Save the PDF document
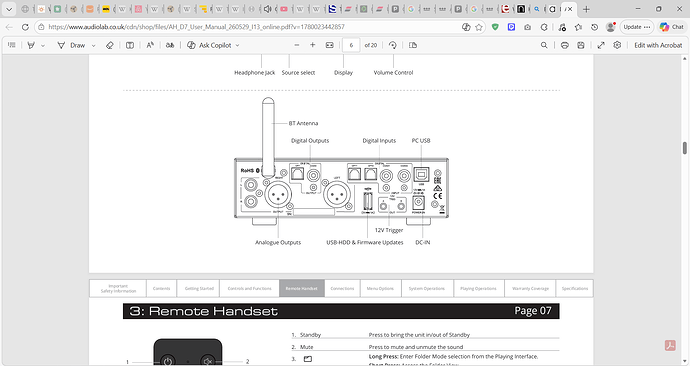Screen dimensions: 690x366 pyautogui.click(x=581, y=45)
